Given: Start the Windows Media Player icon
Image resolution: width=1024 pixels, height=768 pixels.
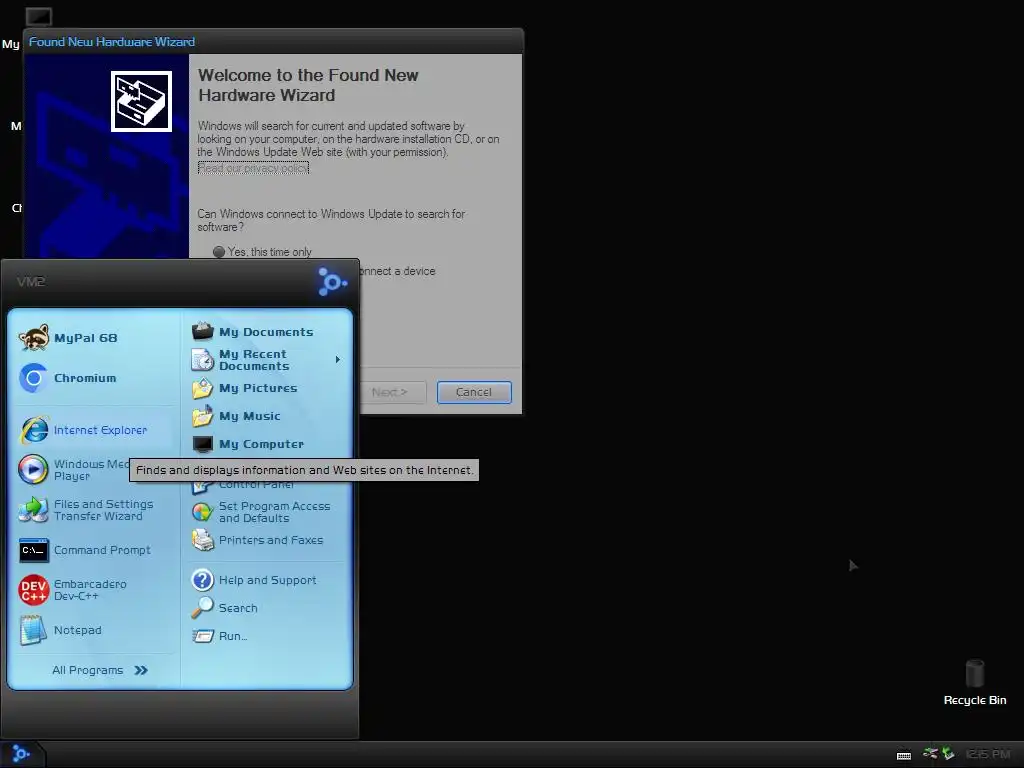Looking at the screenshot, I should 33,470.
